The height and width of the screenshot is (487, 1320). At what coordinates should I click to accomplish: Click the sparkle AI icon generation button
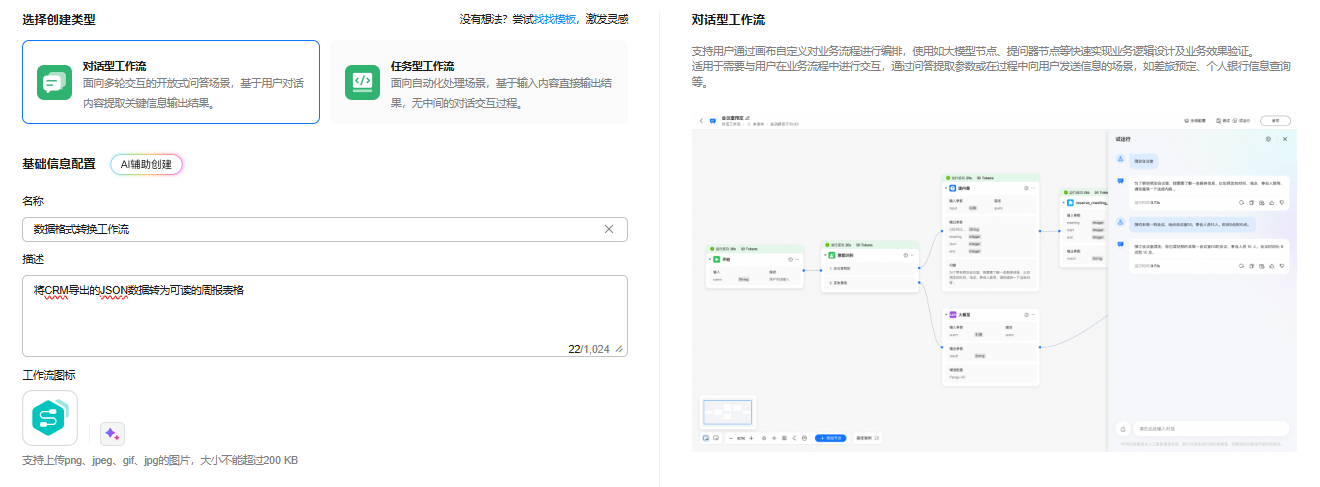pyautogui.click(x=112, y=434)
